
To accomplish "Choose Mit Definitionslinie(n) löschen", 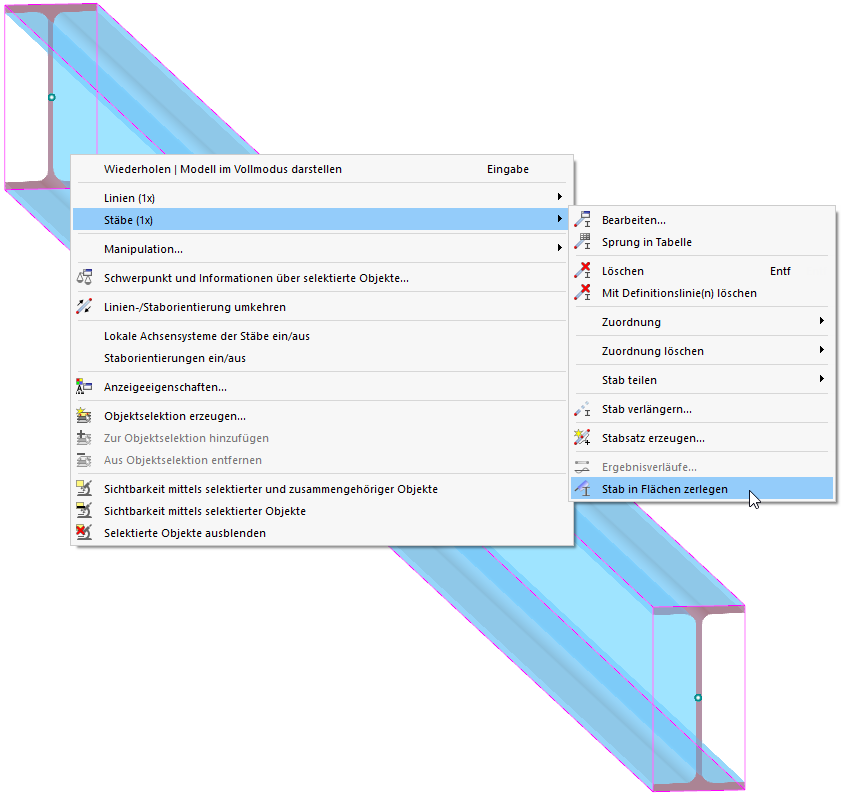I will [x=702, y=293].
